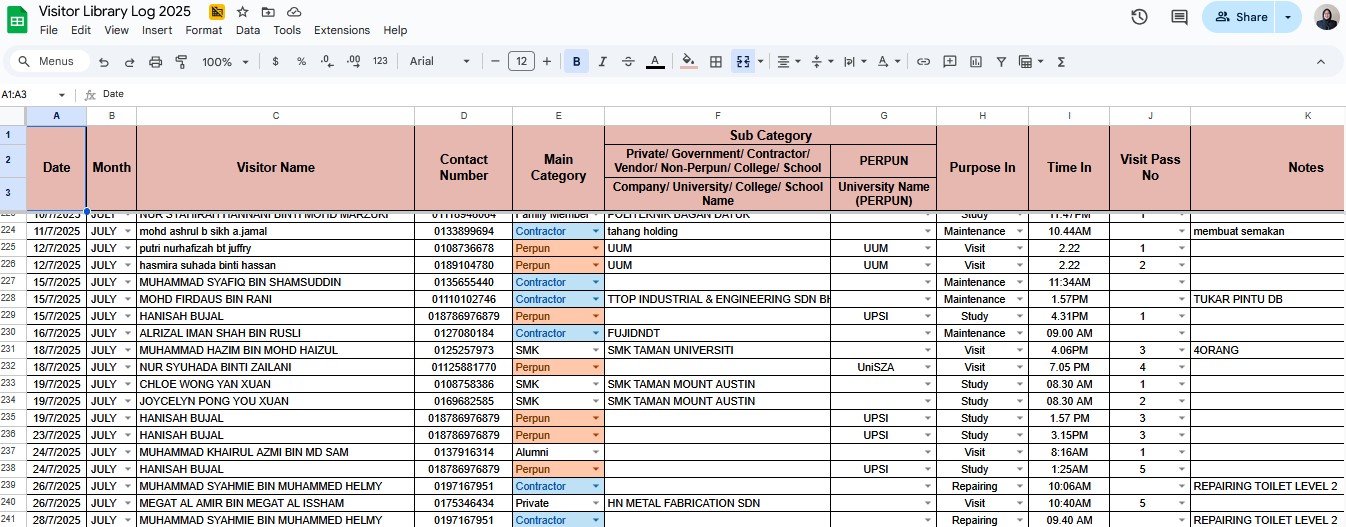Click the font size input field
Viewport: 1346px width, 527px height.
[x=521, y=62]
